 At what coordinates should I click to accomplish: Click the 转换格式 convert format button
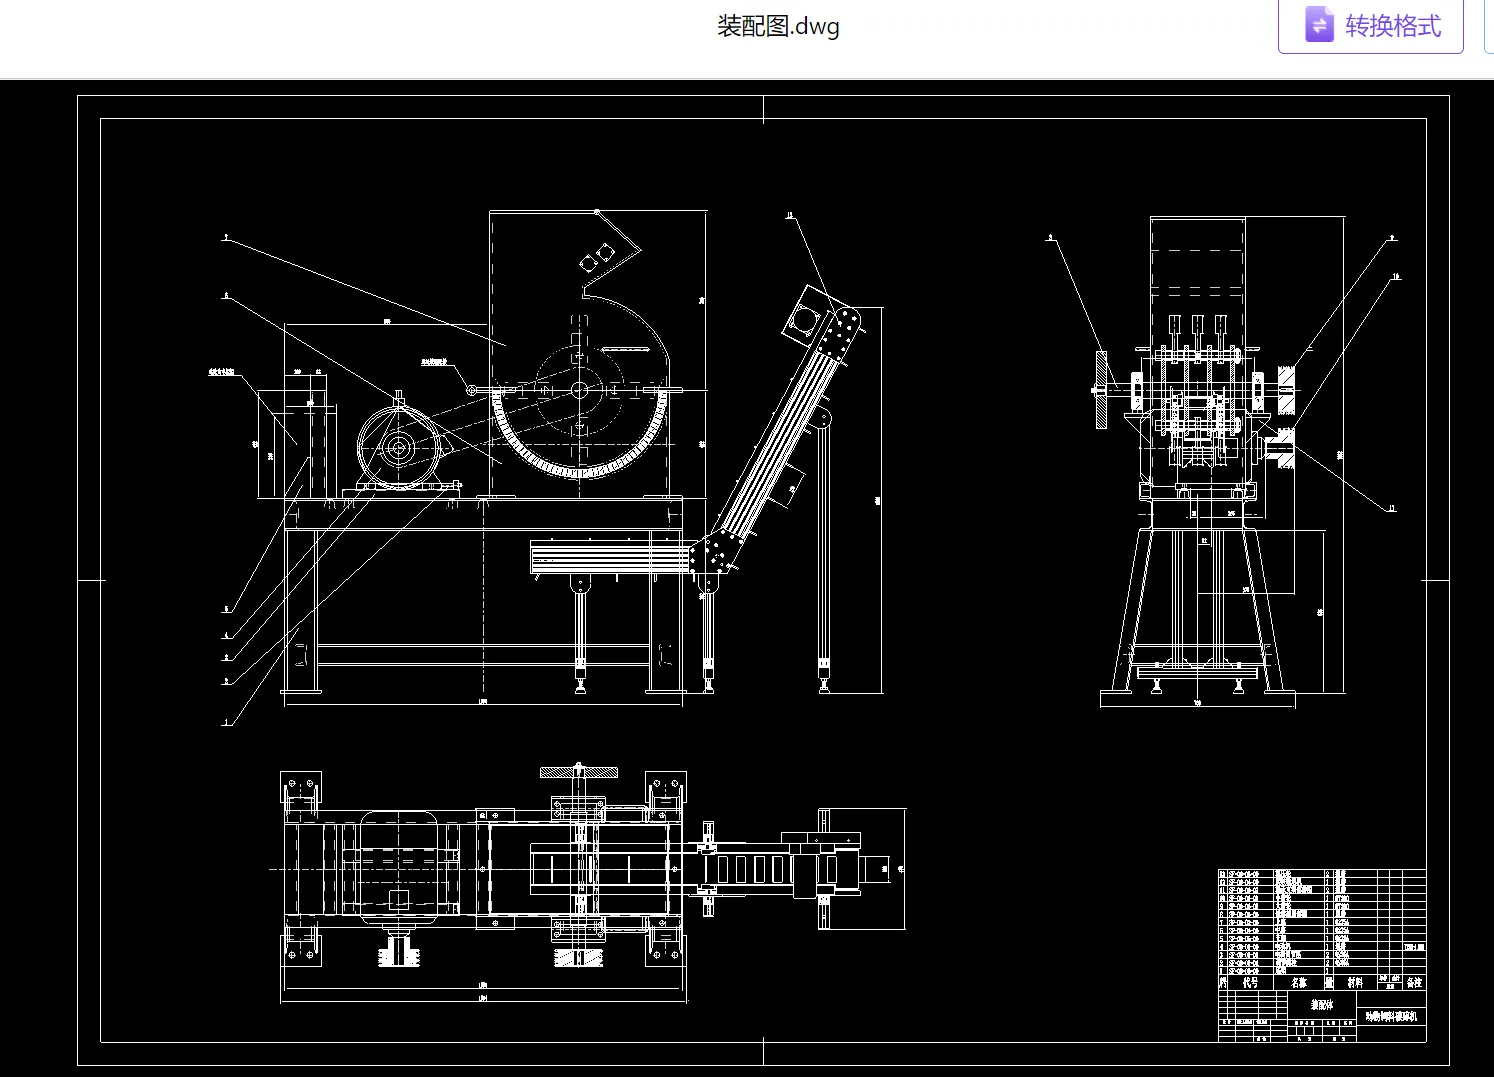pyautogui.click(x=1371, y=25)
